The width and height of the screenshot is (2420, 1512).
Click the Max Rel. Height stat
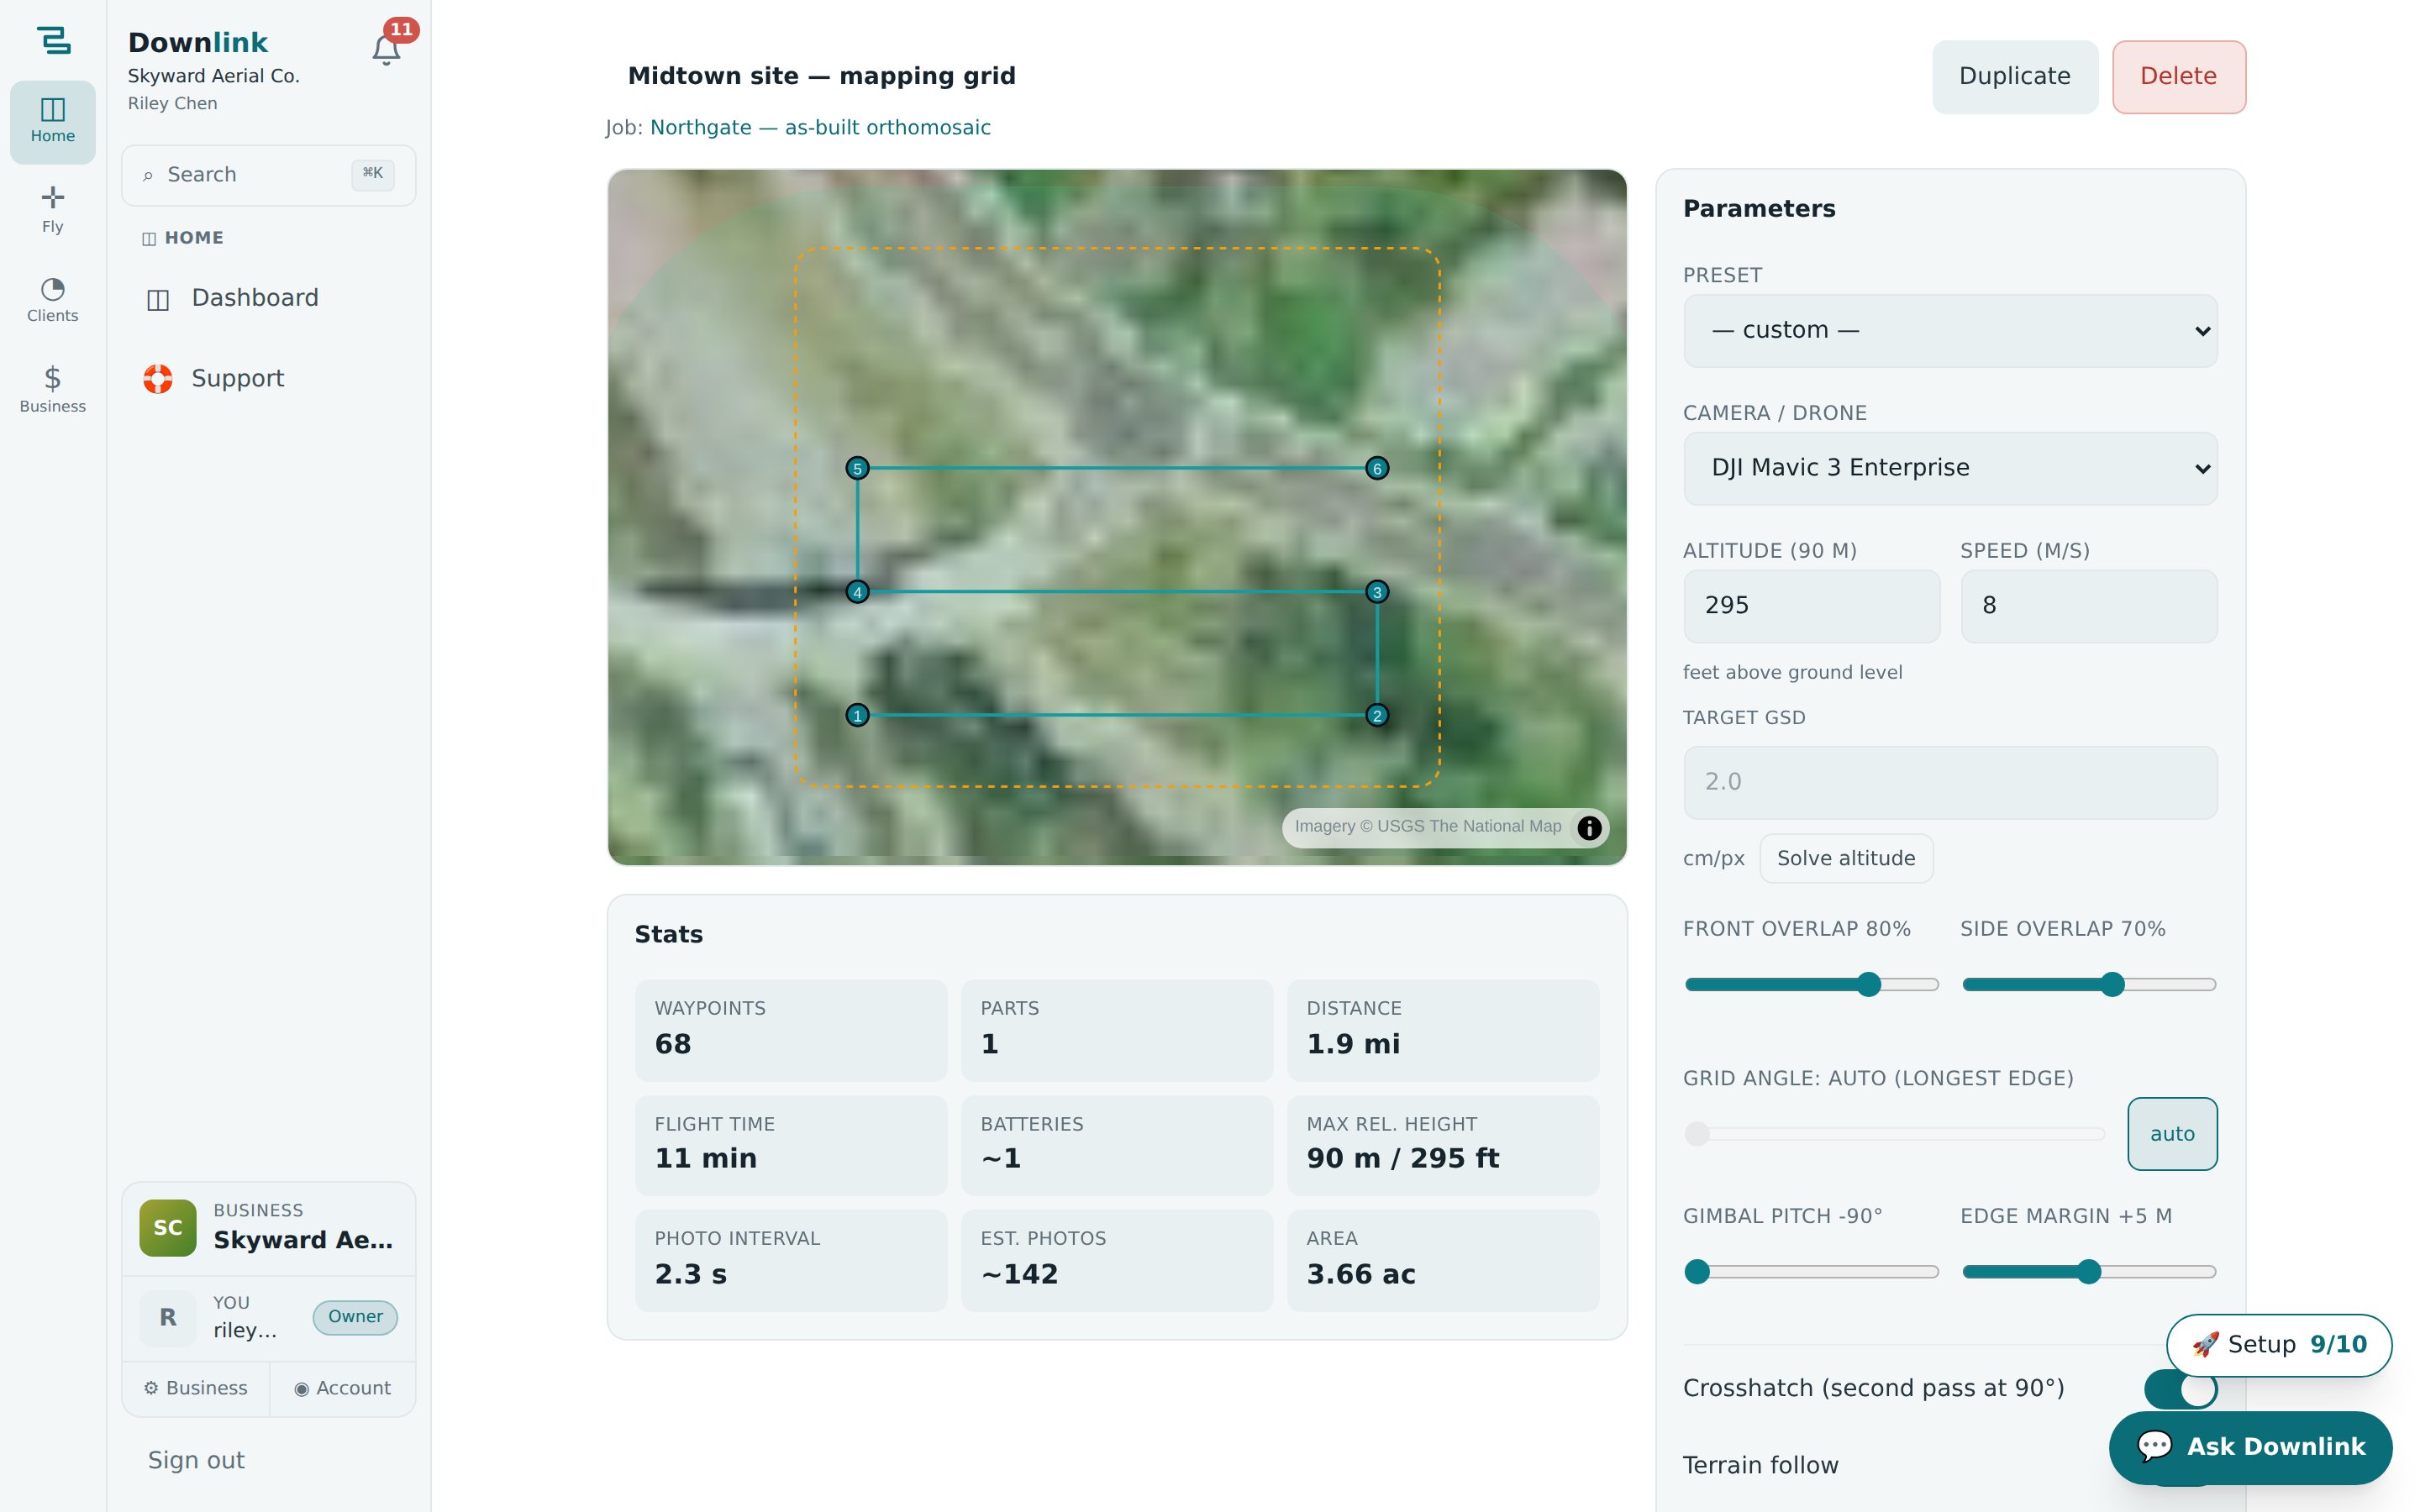pos(1442,1145)
